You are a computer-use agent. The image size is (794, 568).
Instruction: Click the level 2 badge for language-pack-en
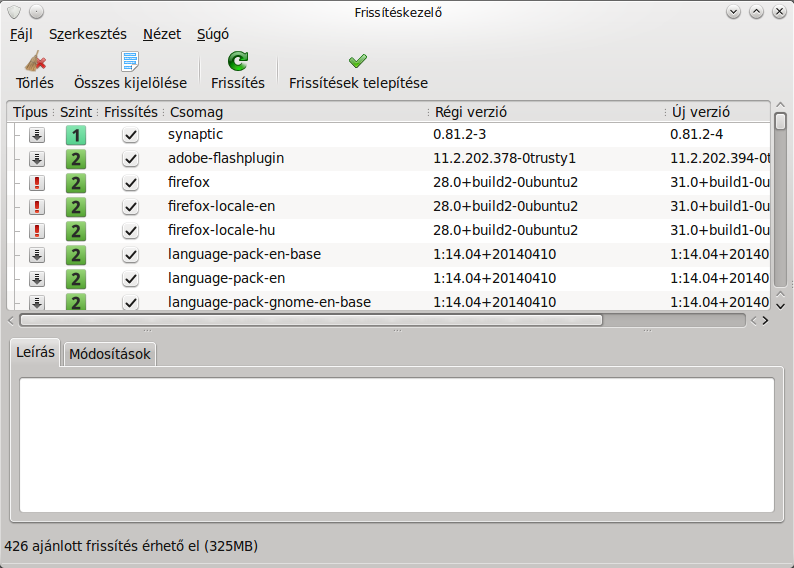[x=76, y=279]
